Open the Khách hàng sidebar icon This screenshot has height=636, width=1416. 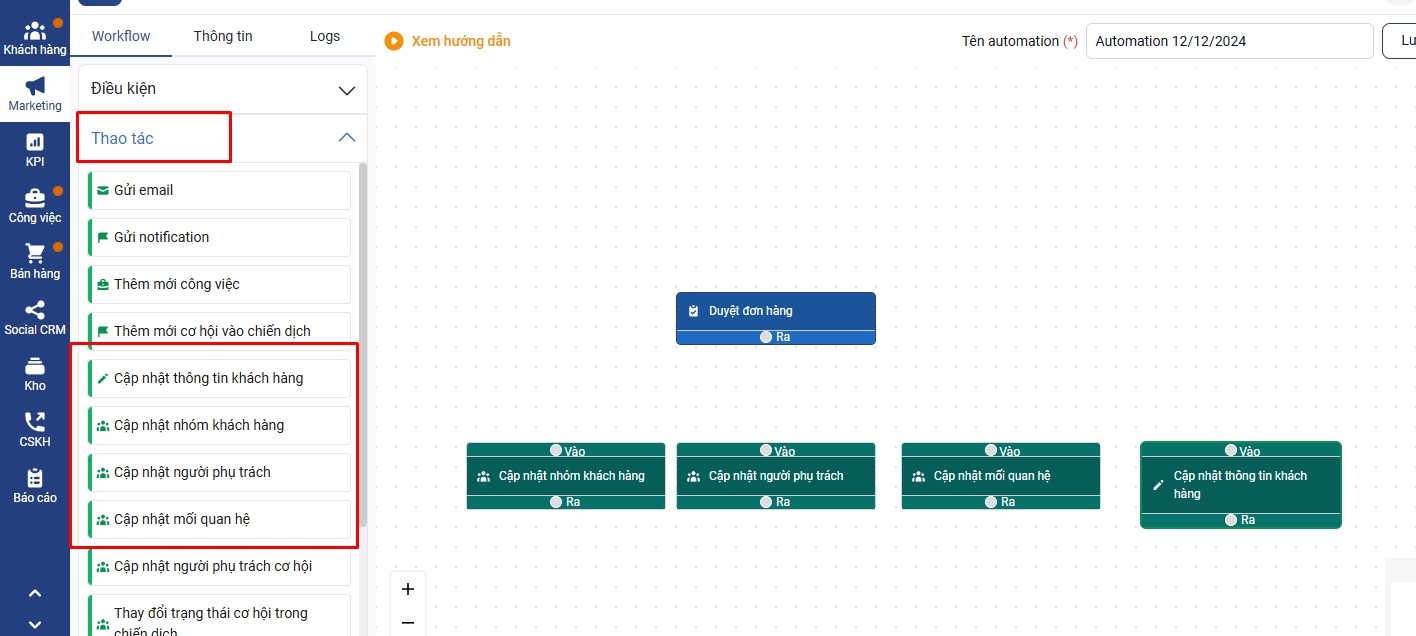click(x=35, y=32)
